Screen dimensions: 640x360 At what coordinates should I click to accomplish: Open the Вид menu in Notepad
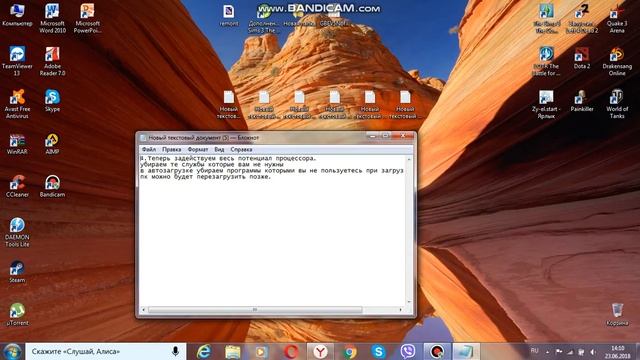point(219,149)
